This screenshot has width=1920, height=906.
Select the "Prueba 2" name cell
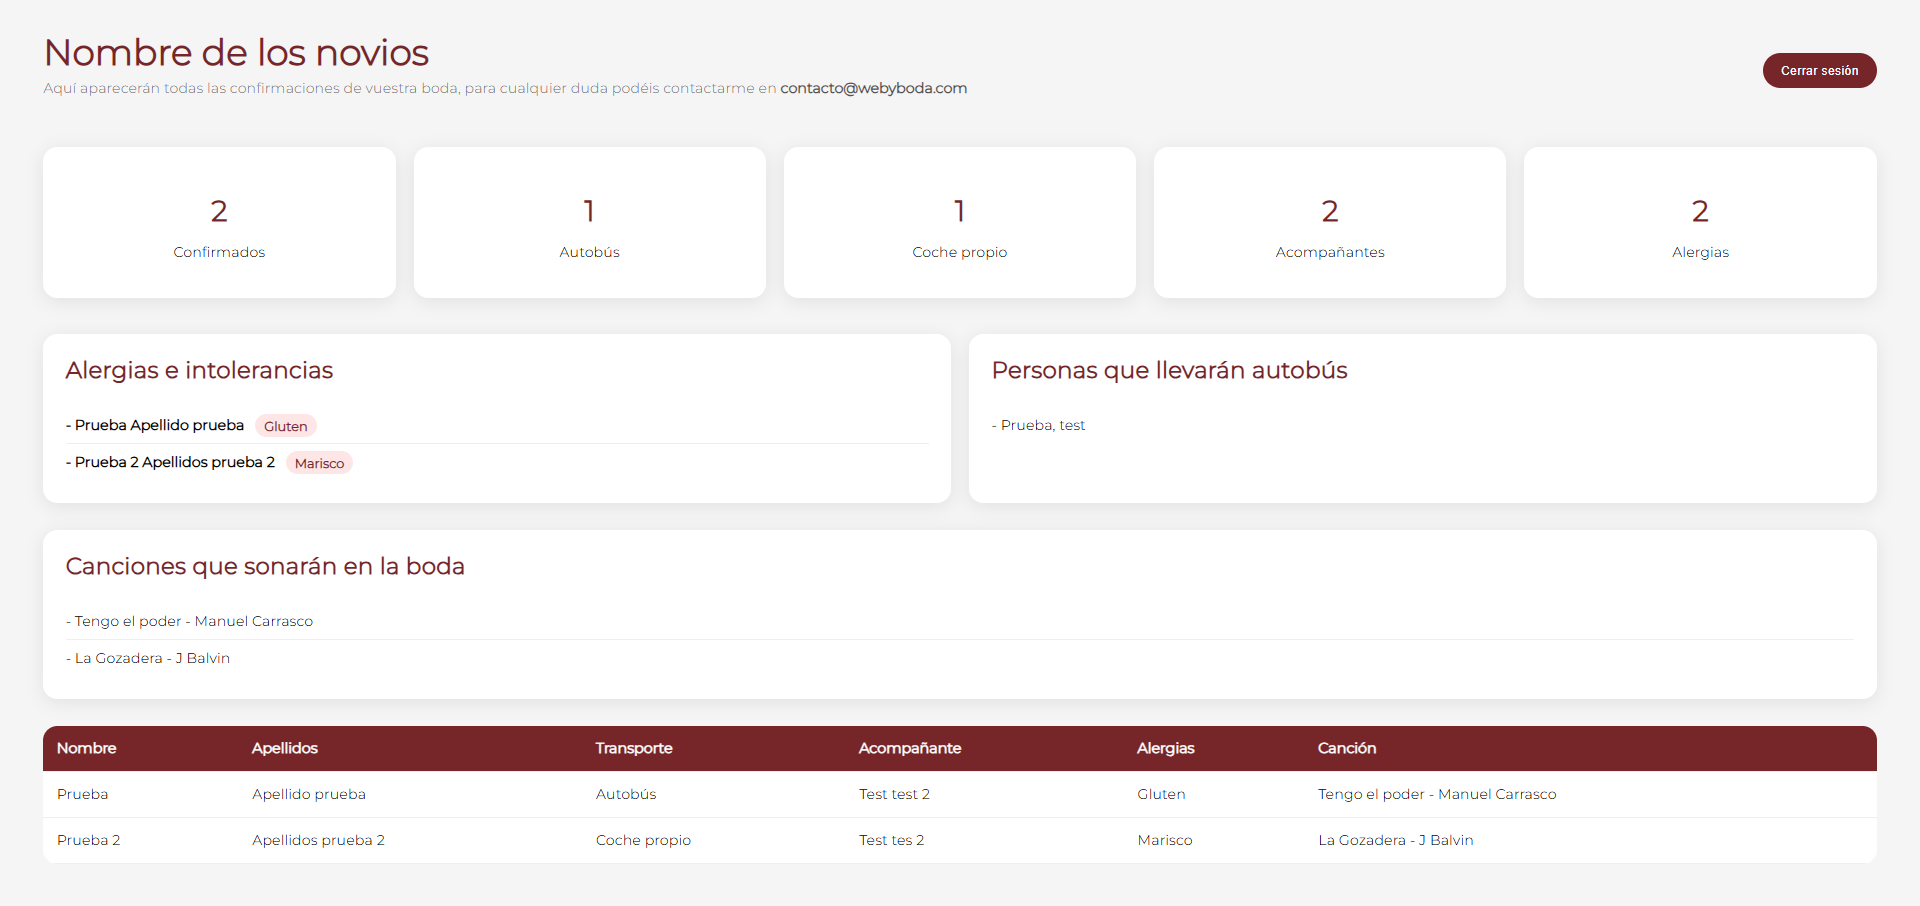88,840
